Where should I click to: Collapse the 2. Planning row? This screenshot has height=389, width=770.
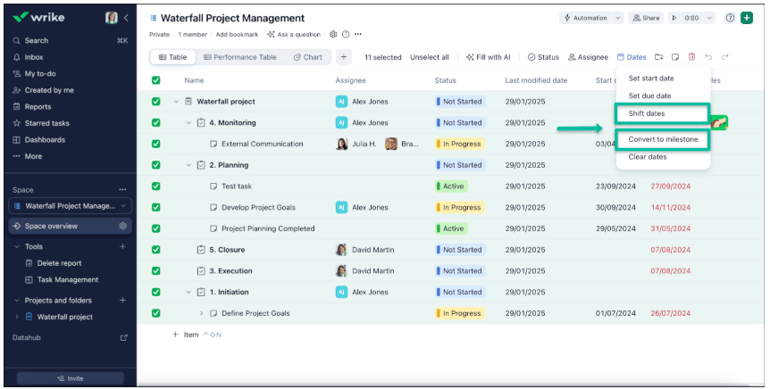point(189,165)
